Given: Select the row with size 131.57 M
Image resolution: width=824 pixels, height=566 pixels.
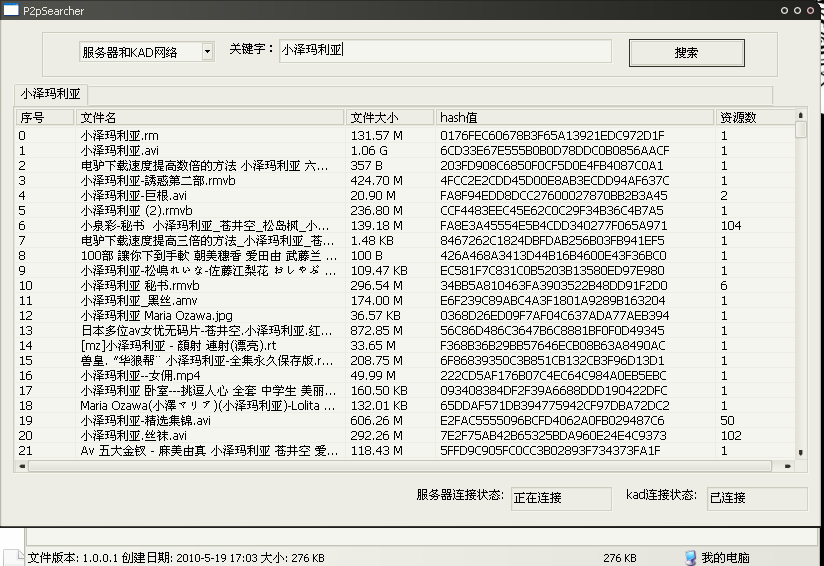Looking at the screenshot, I should (405, 136).
